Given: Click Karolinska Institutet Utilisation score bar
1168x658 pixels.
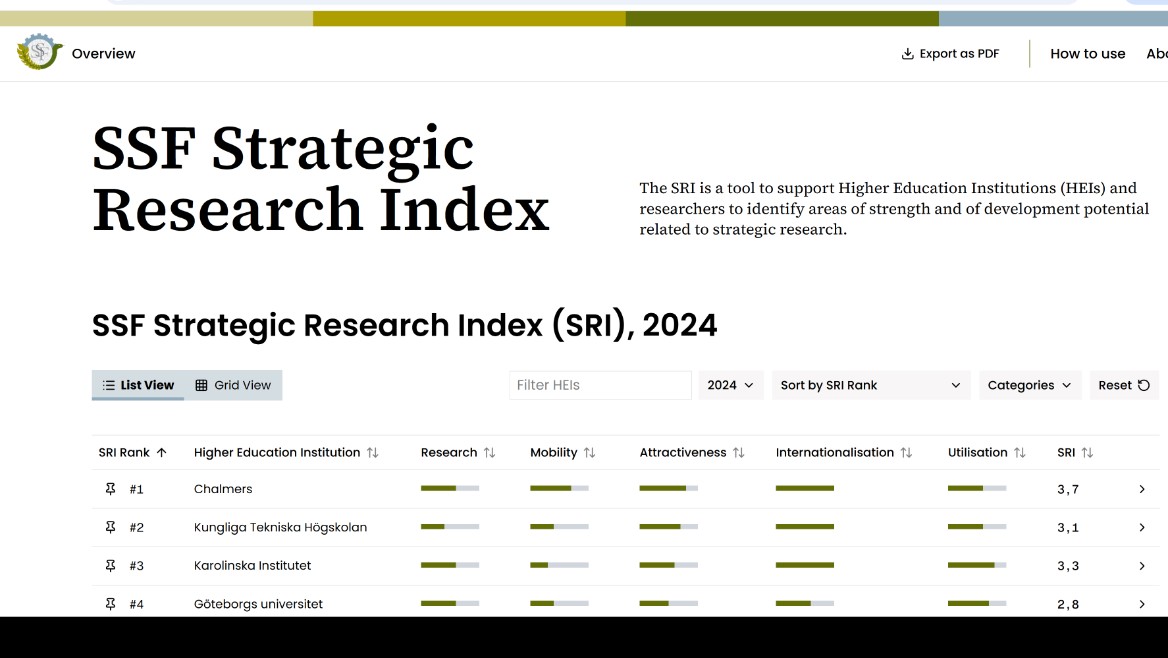Looking at the screenshot, I should [x=977, y=565].
